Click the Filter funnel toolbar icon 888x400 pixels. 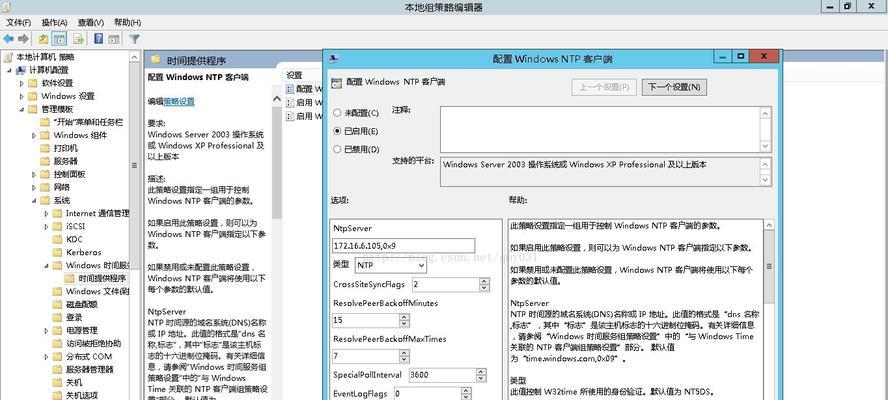tap(134, 39)
